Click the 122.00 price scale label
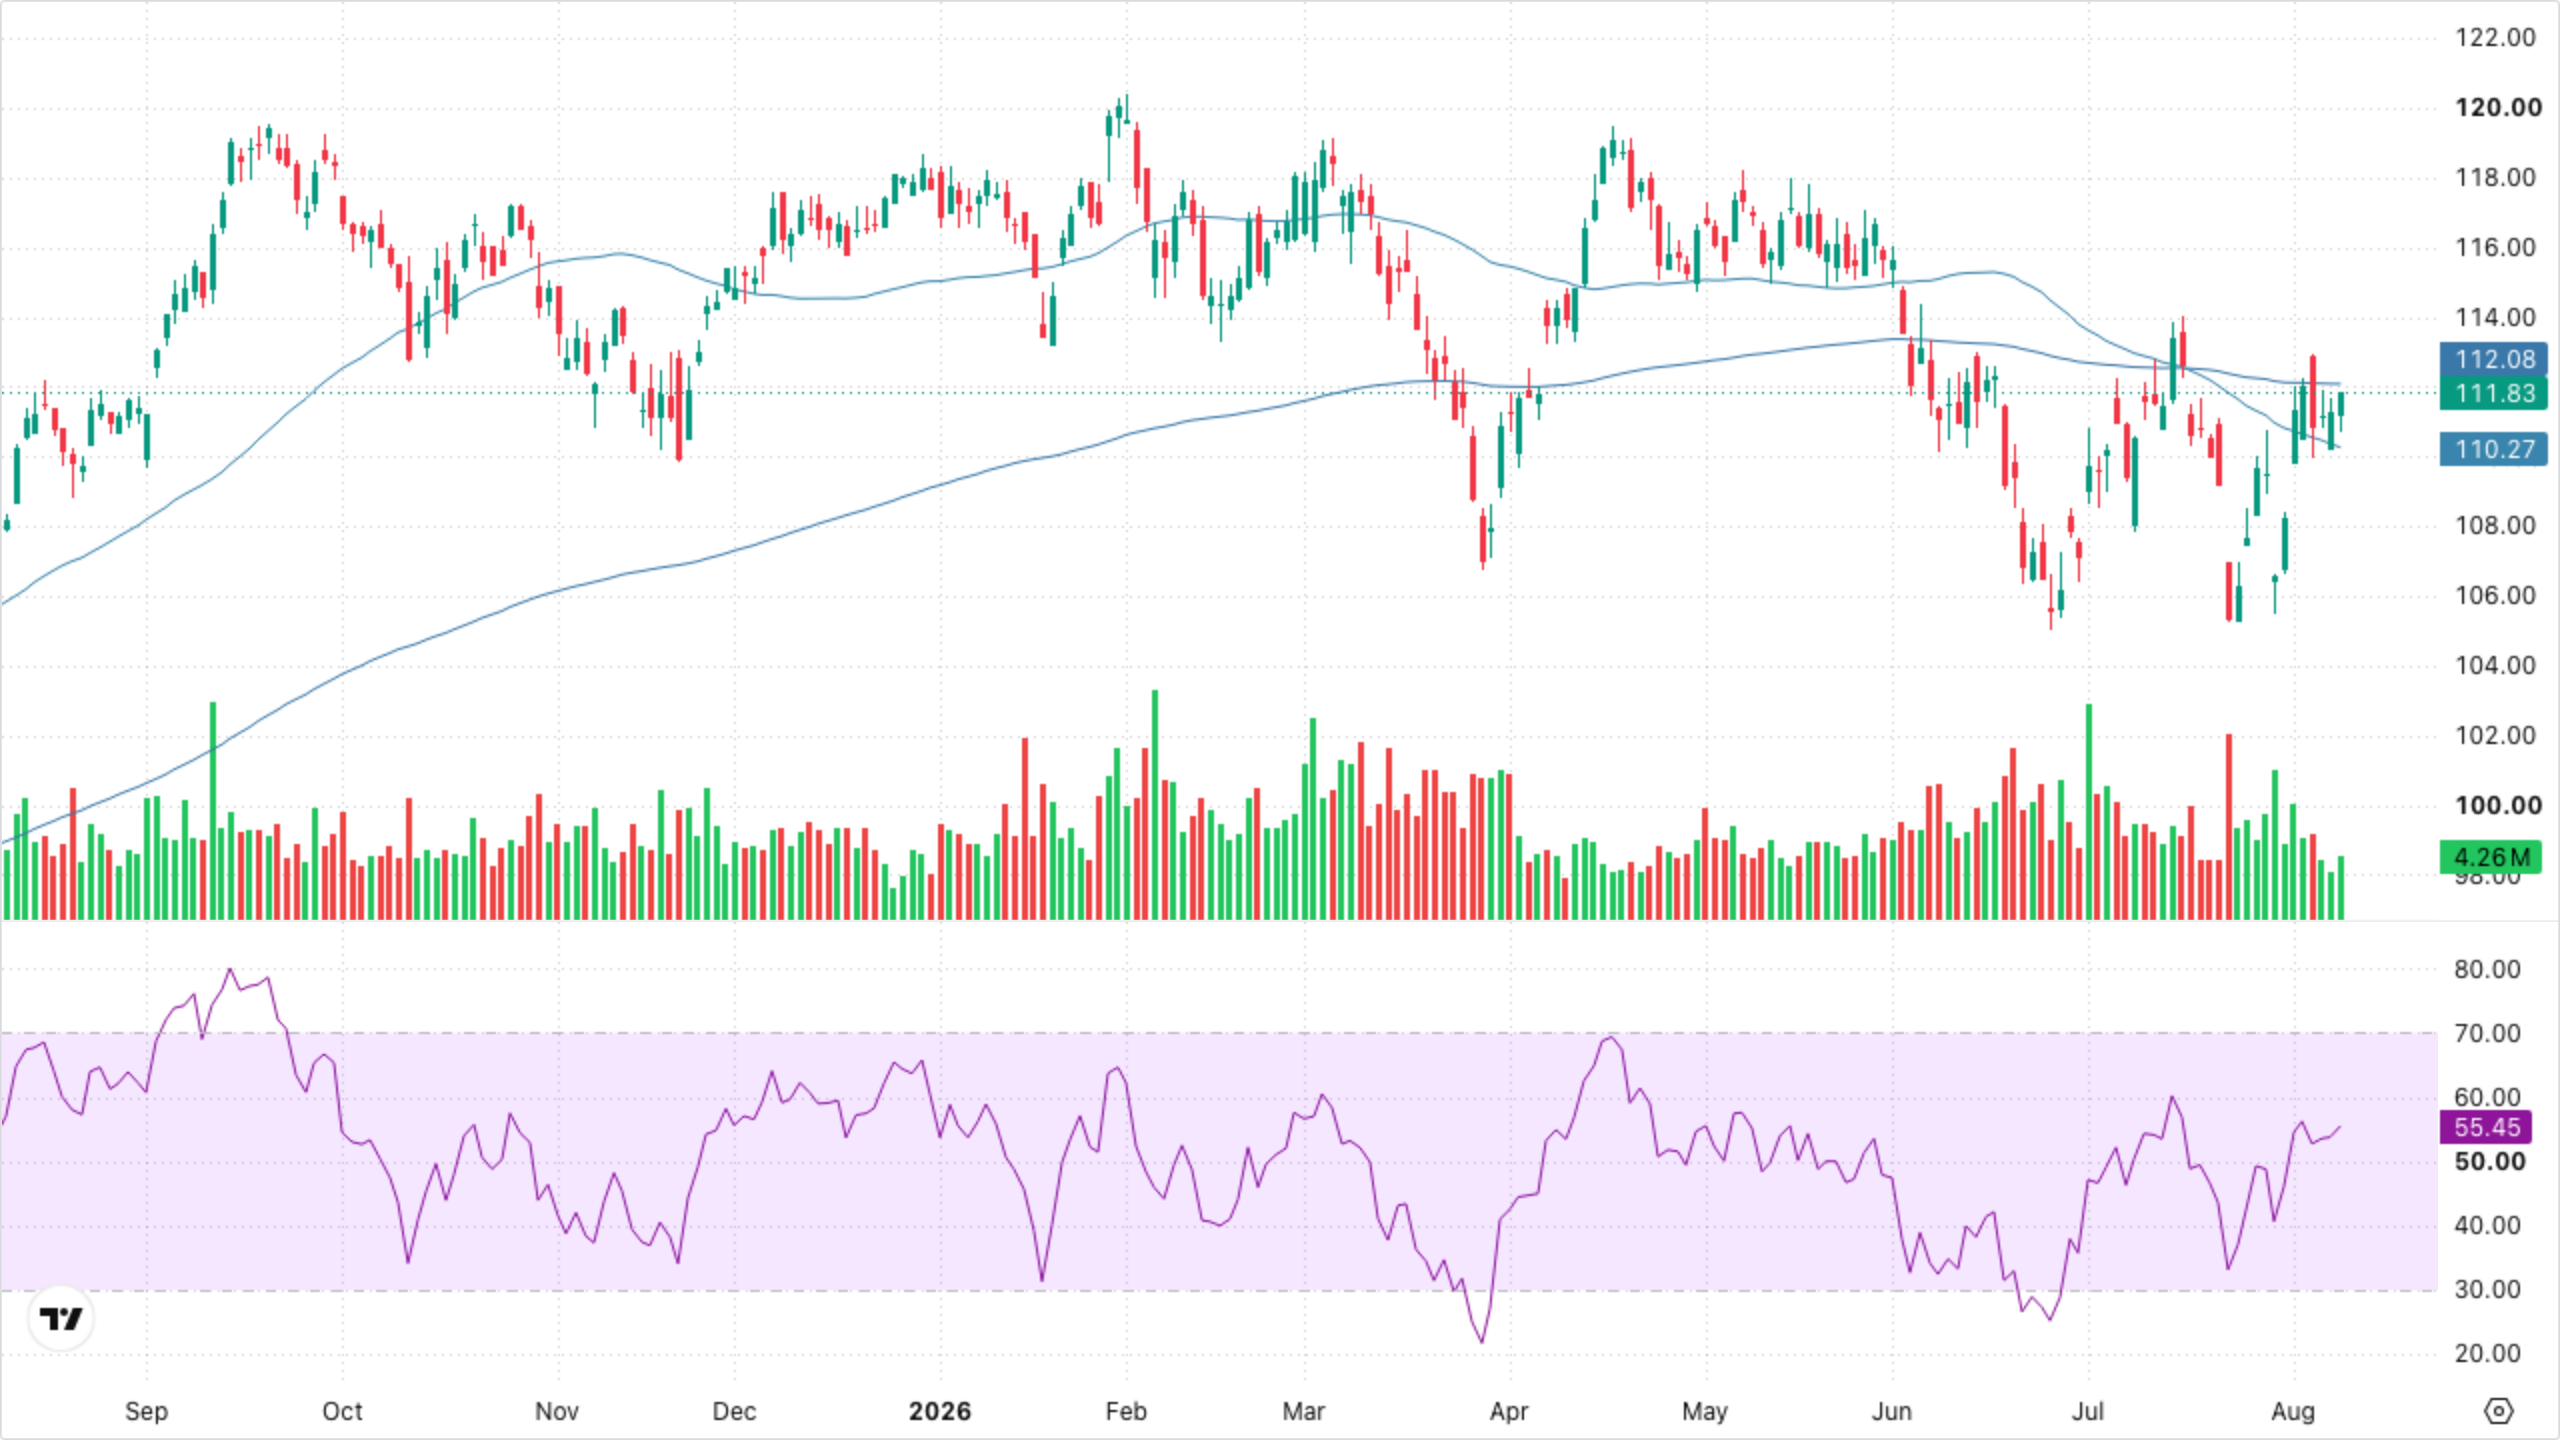This screenshot has width=2560, height=1440. 2496,37
